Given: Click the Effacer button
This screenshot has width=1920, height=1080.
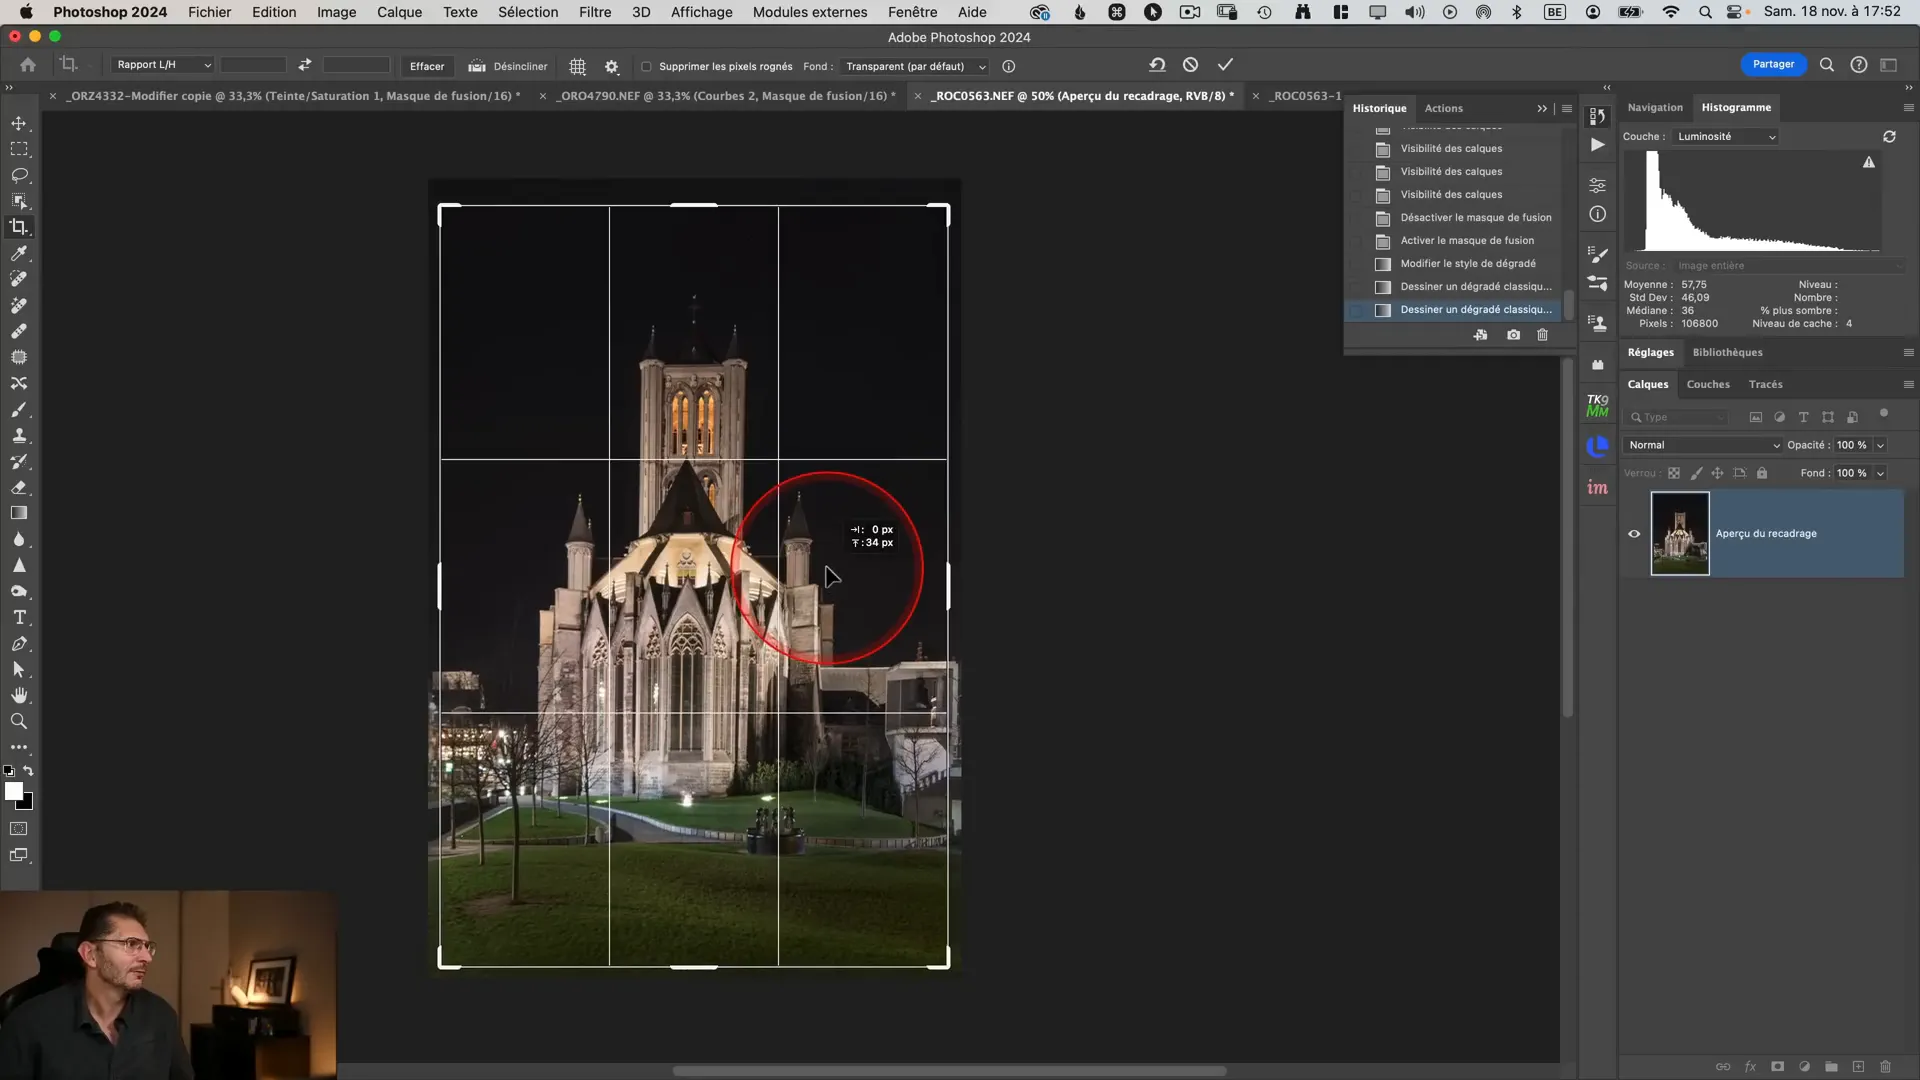Looking at the screenshot, I should coord(427,66).
